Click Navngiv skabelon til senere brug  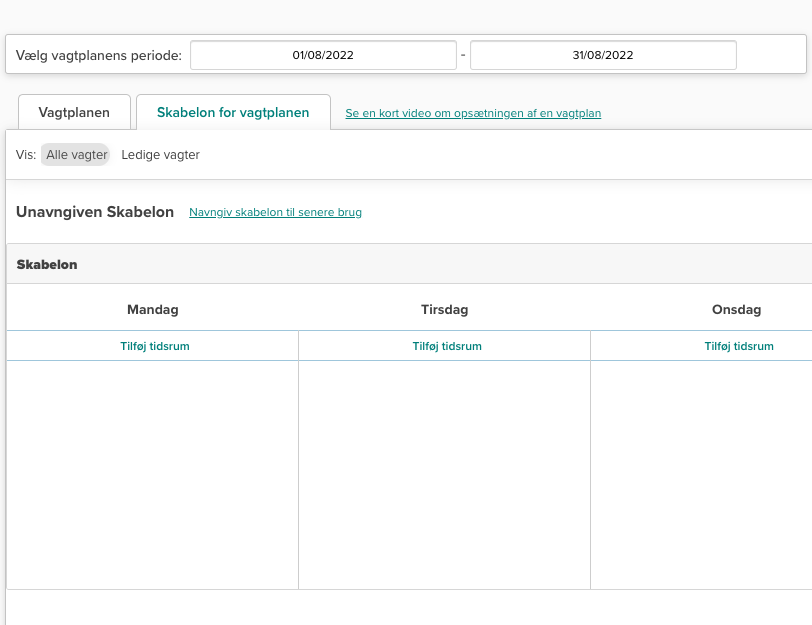pyautogui.click(x=275, y=212)
